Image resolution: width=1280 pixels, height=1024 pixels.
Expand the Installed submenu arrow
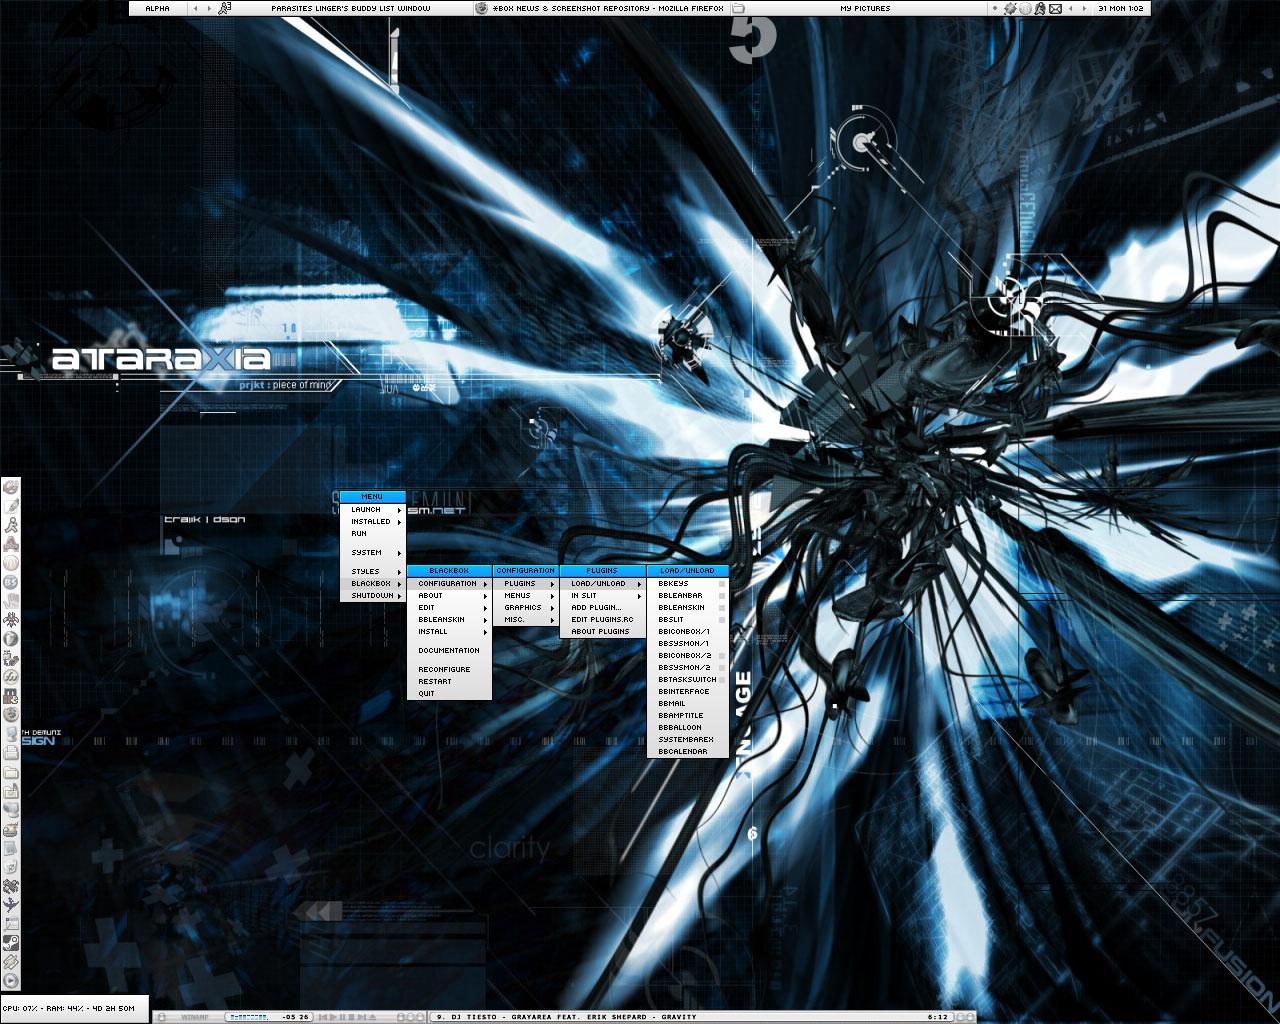coord(399,522)
